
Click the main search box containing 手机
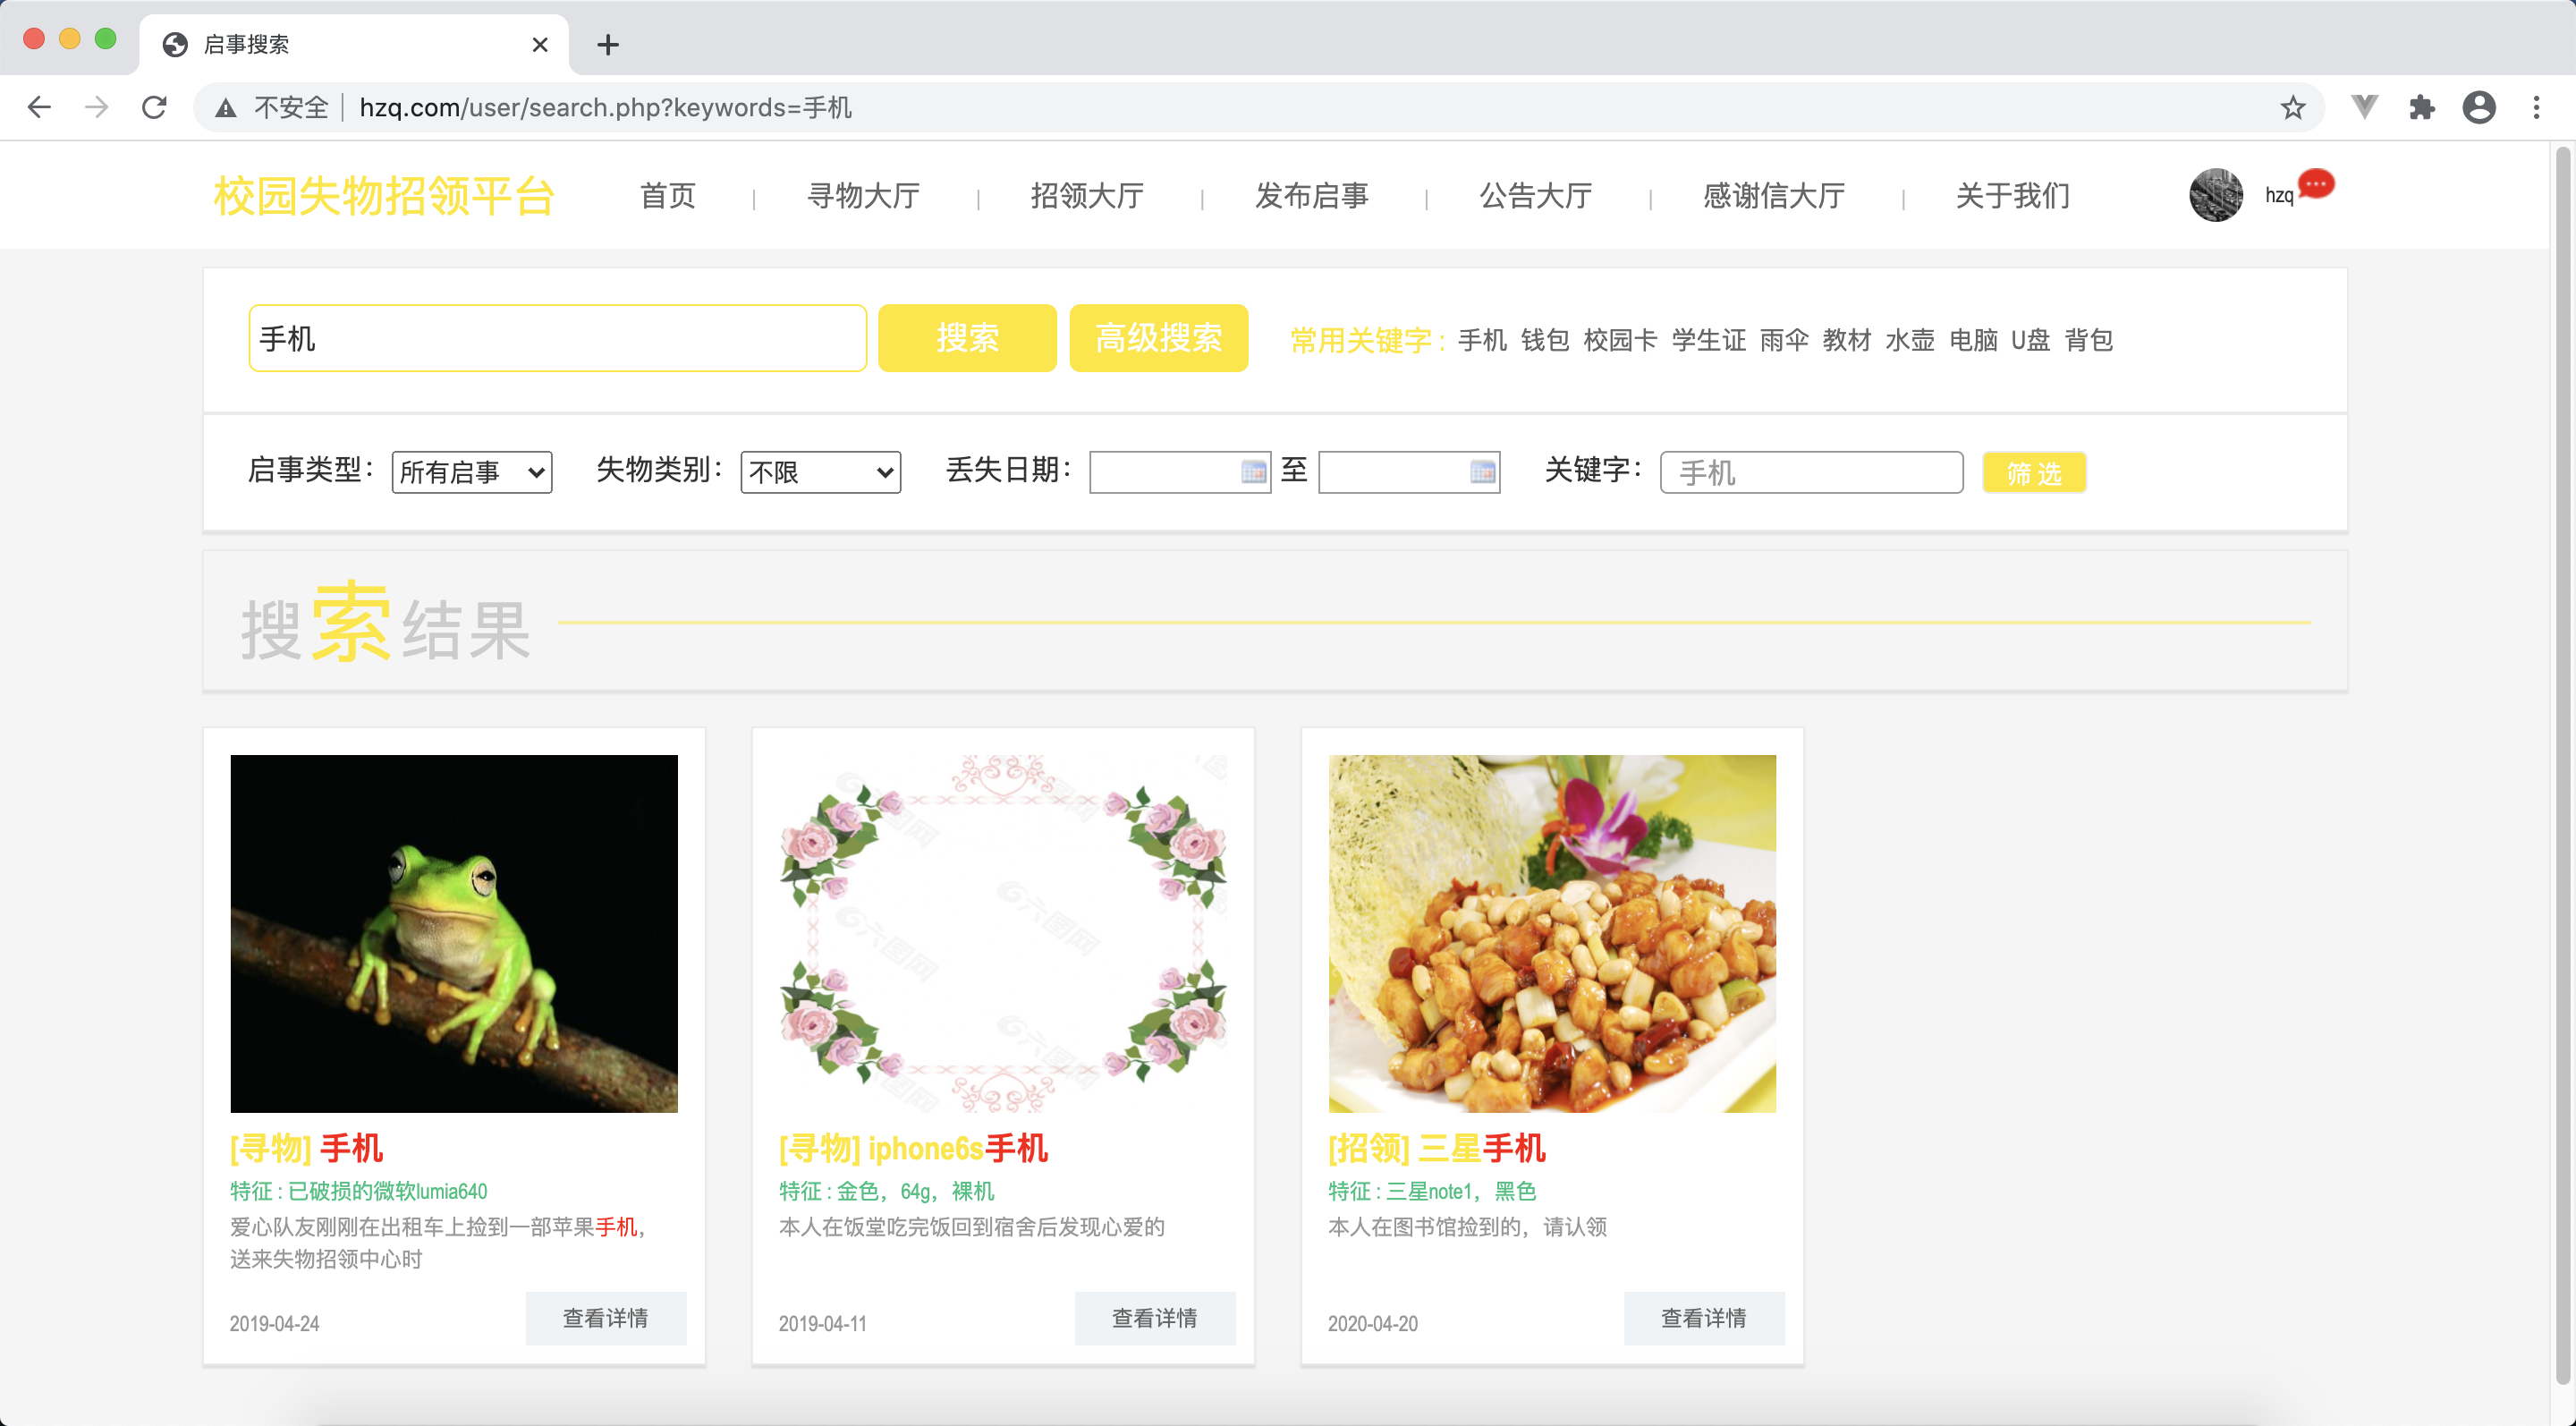click(x=558, y=338)
